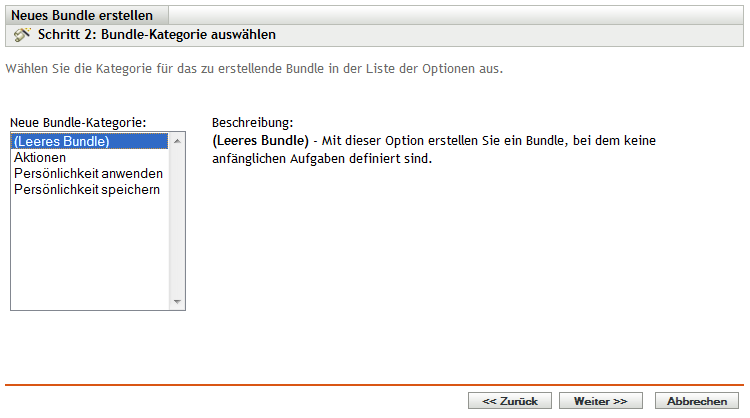
Task: Click the Beschreibung label
Action: 245,122
